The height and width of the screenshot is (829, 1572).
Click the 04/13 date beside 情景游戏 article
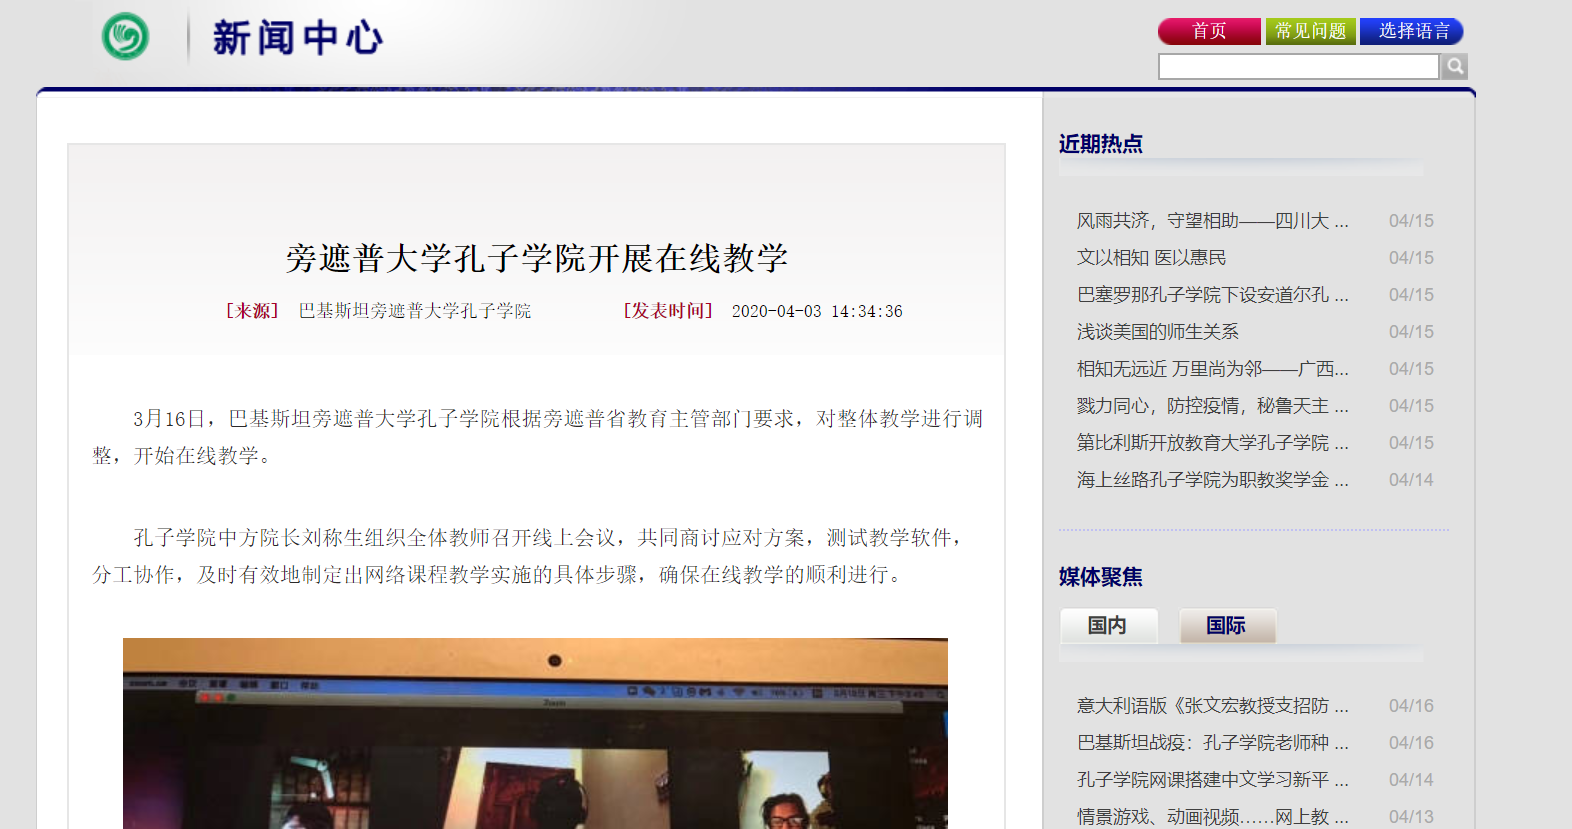pyautogui.click(x=1411, y=817)
